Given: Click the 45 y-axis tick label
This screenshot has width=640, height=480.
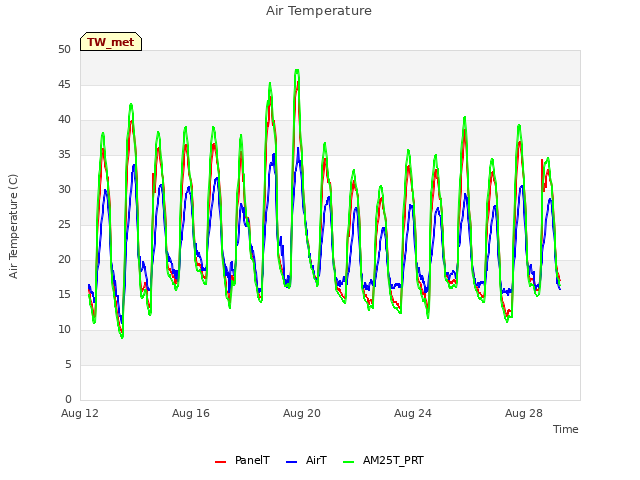Looking at the screenshot, I should click(64, 85).
